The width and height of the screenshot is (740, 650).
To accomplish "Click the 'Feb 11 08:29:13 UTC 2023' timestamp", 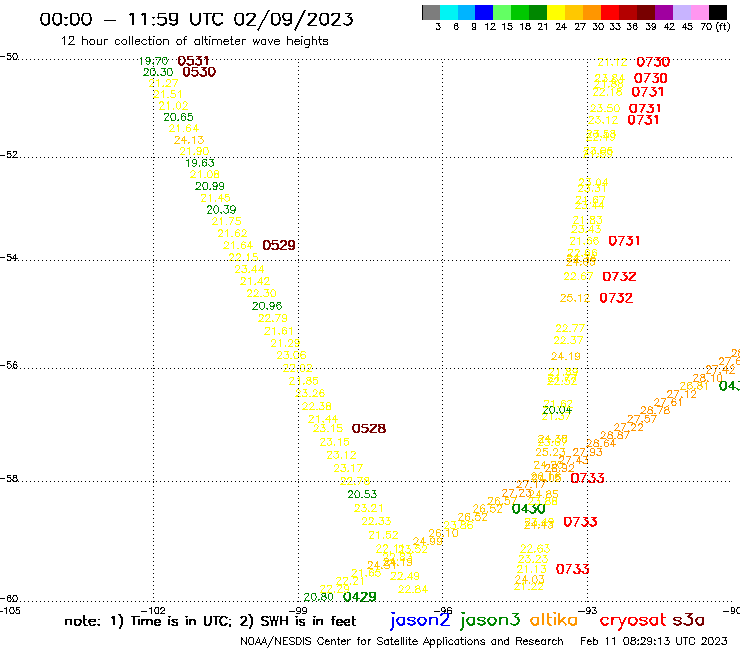I will [654, 642].
